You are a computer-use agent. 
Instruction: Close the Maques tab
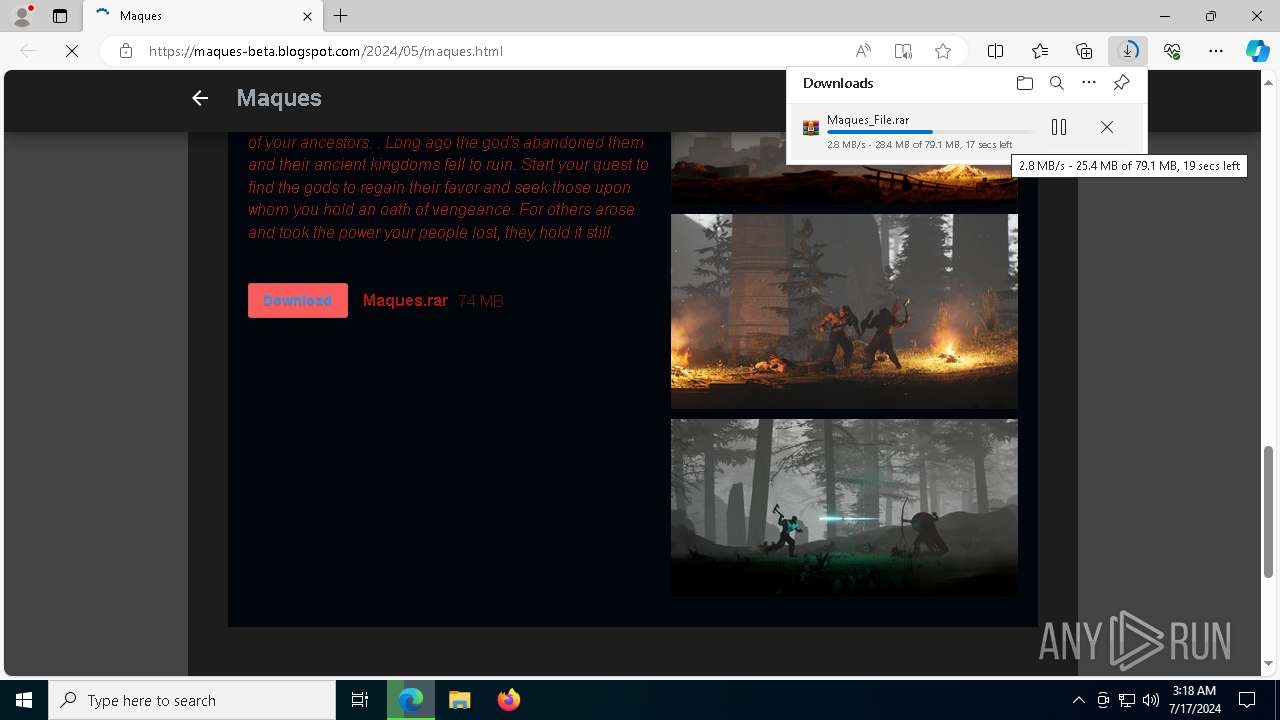coord(307,16)
